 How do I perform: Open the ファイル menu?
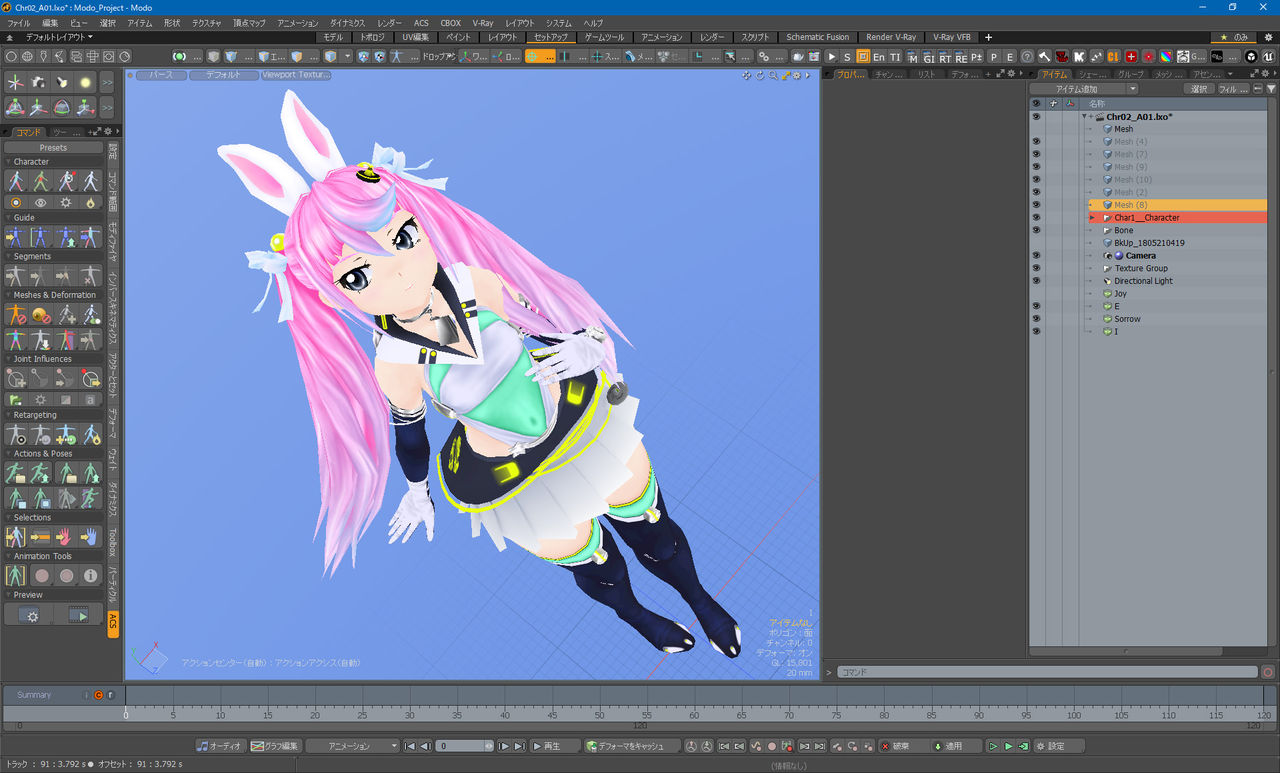point(18,22)
